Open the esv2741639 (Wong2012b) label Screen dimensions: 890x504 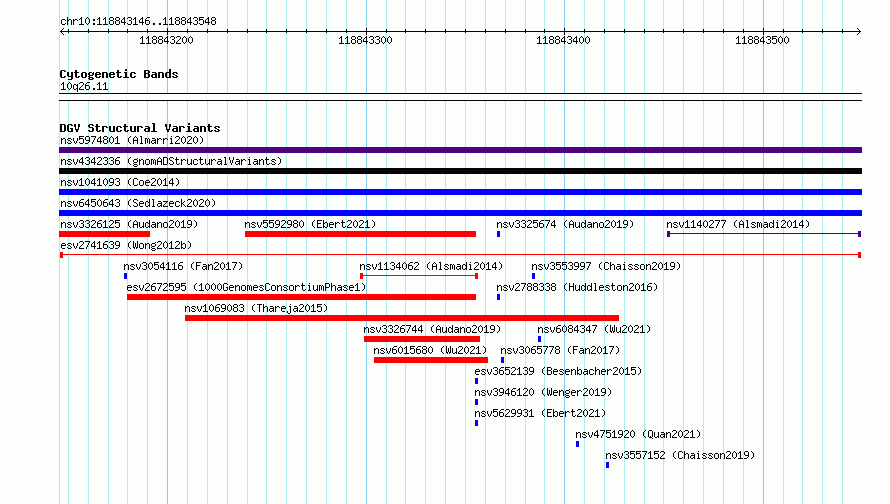coord(126,245)
